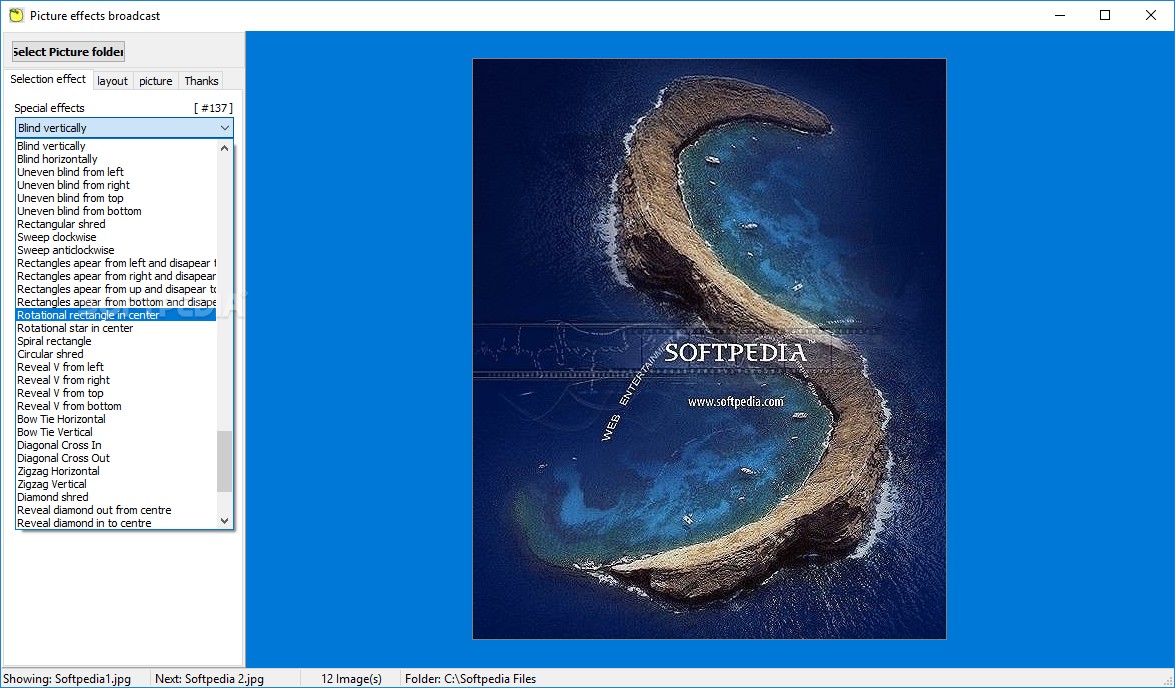1175x688 pixels.
Task: Select Reveal V from bottom
Action: tap(116, 405)
